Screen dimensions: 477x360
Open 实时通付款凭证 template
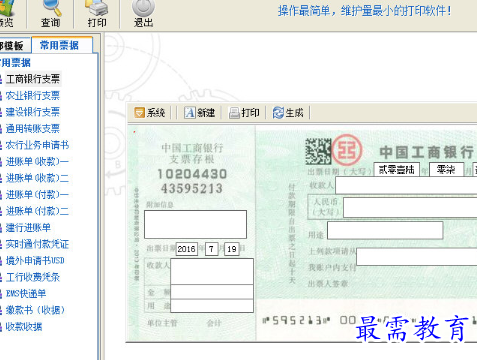click(37, 244)
